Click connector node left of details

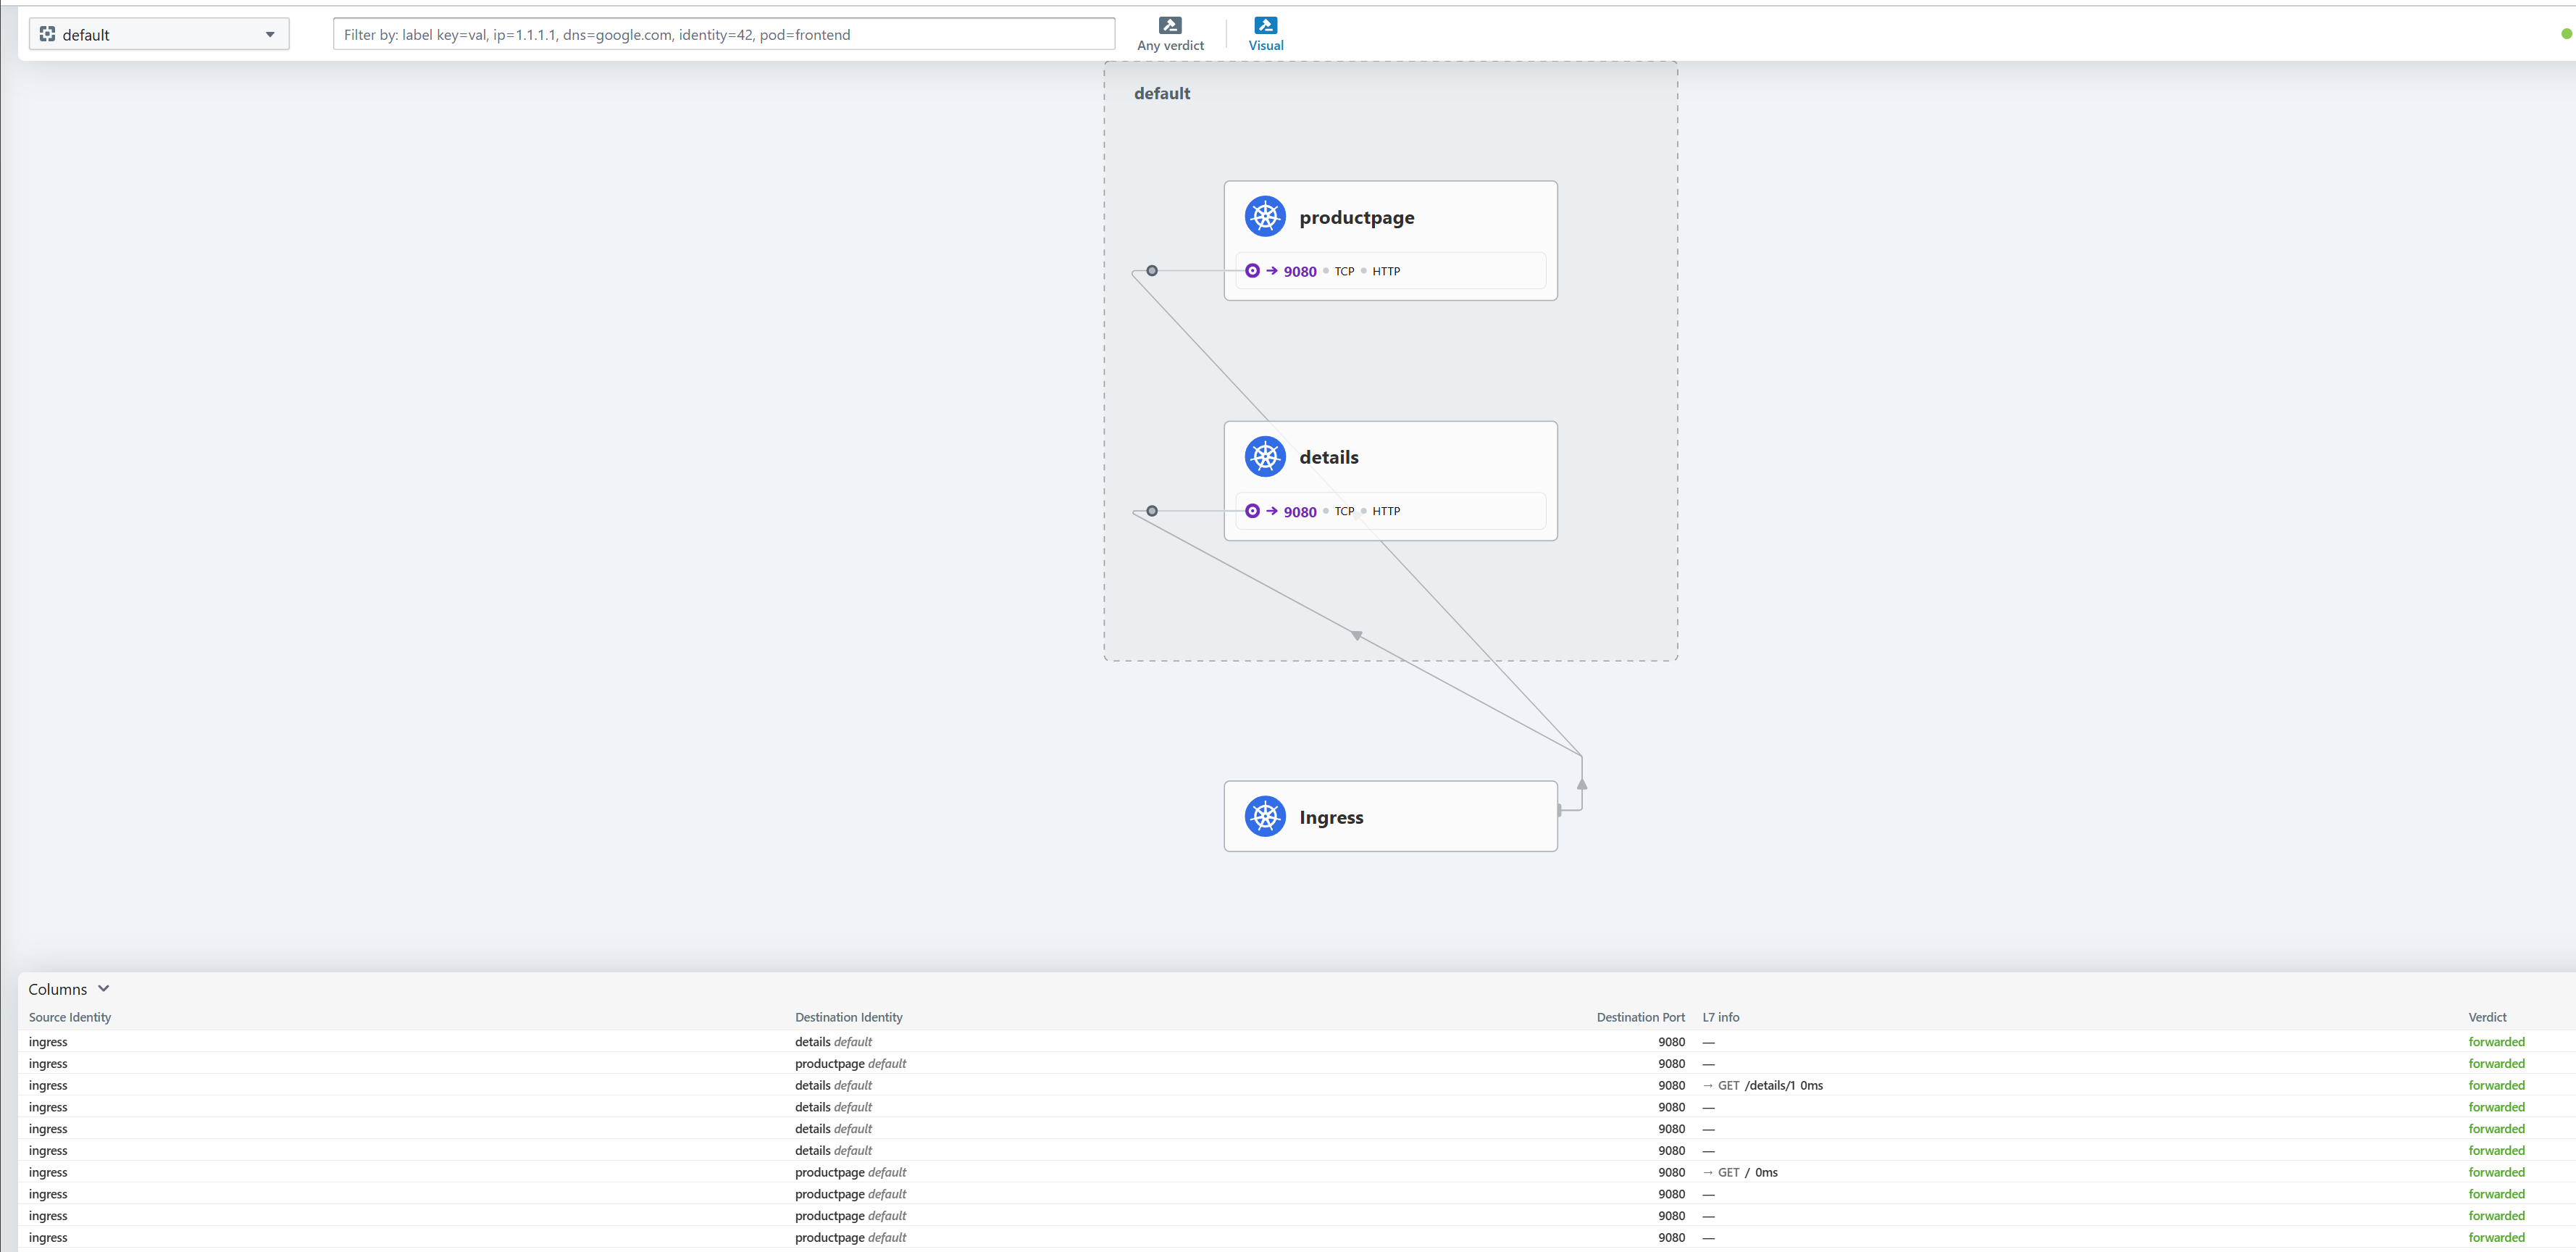(x=1152, y=511)
